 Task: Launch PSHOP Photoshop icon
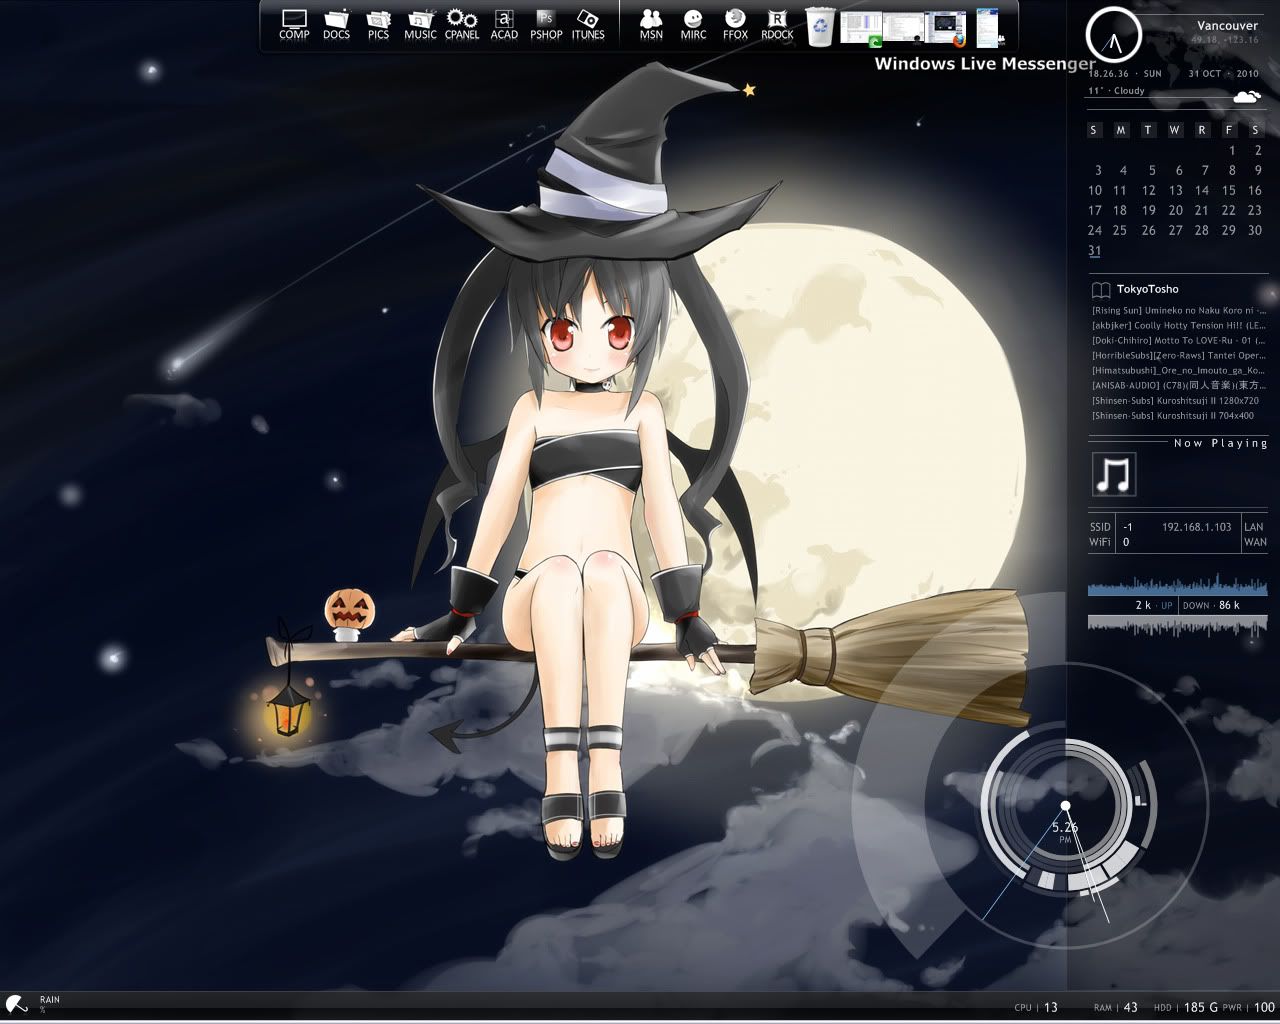coord(546,24)
